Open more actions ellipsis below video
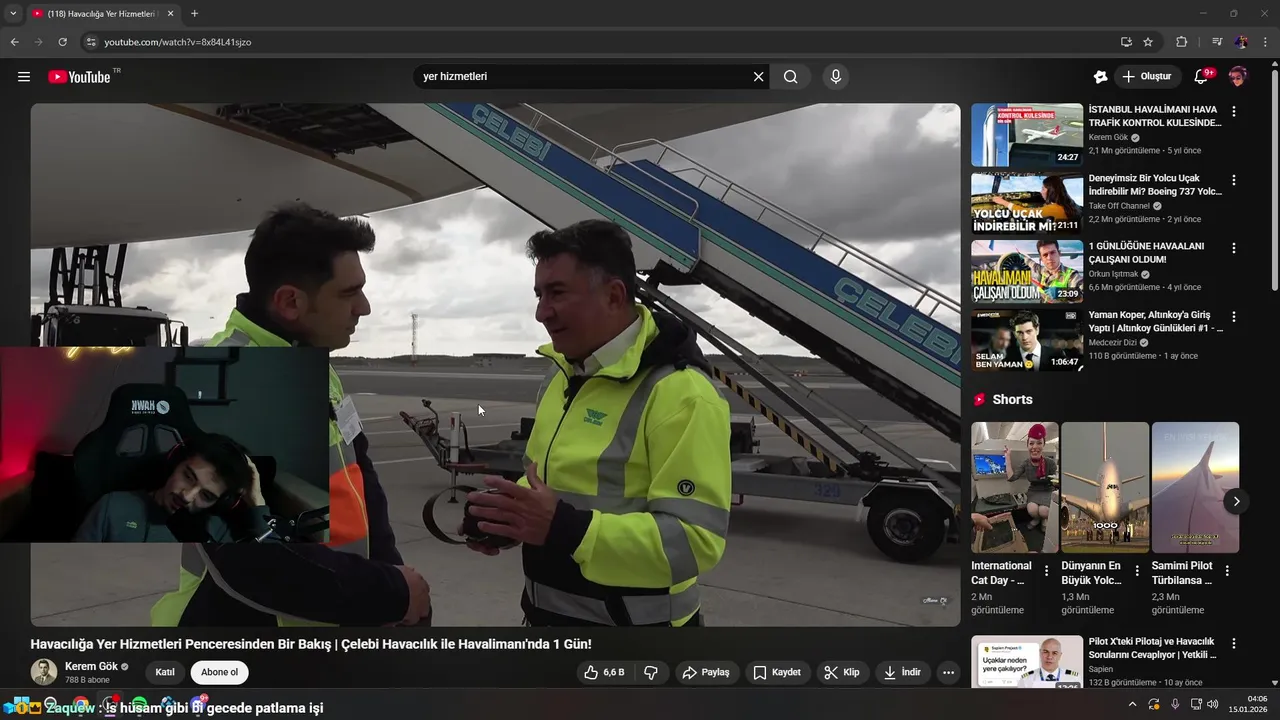The height and width of the screenshot is (720, 1280). point(949,673)
